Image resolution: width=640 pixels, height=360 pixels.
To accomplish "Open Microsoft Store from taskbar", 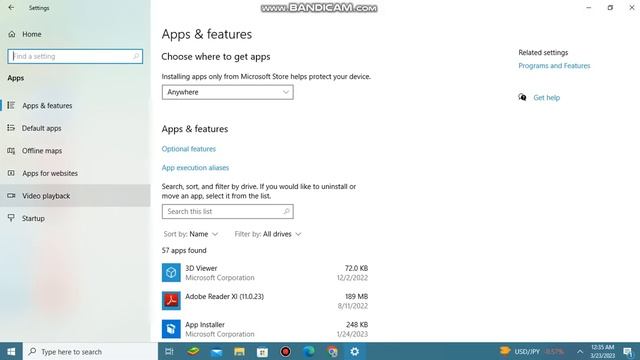I will pos(262,351).
